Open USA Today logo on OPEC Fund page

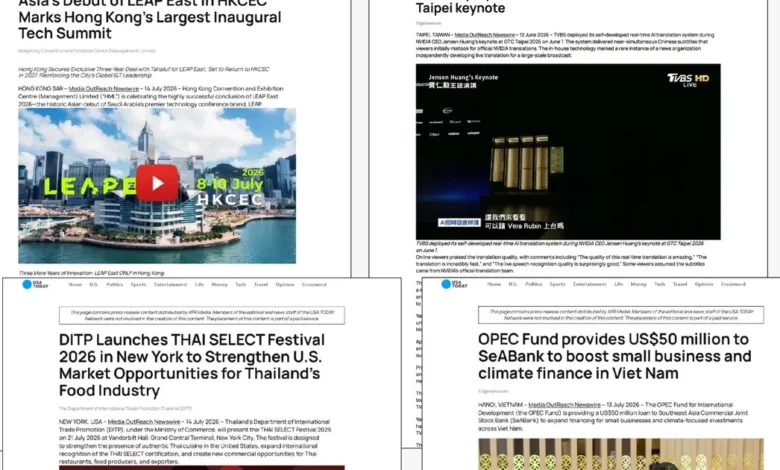point(454,284)
